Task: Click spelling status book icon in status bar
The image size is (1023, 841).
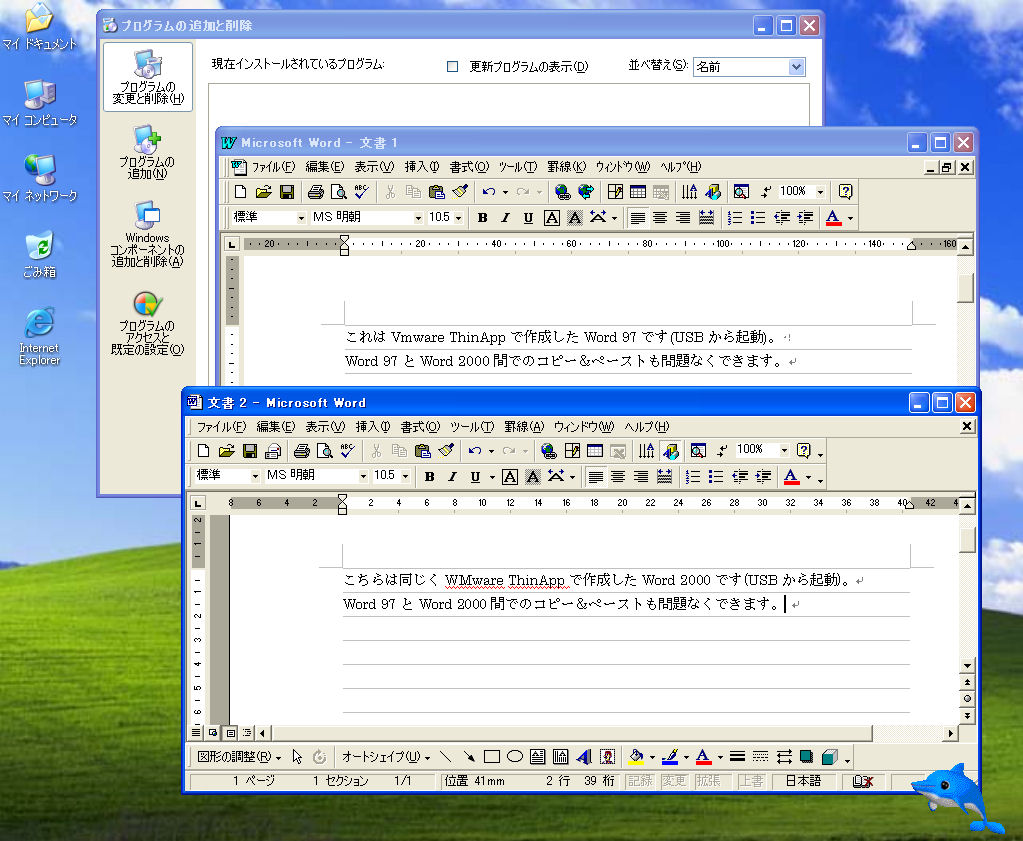Action: coord(863,781)
